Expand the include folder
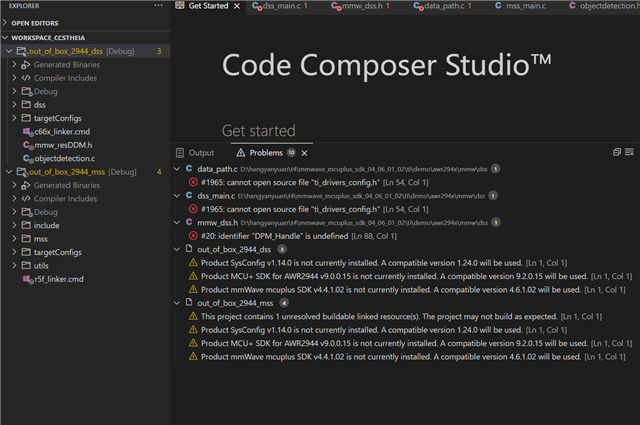The width and height of the screenshot is (640, 425). point(14,225)
